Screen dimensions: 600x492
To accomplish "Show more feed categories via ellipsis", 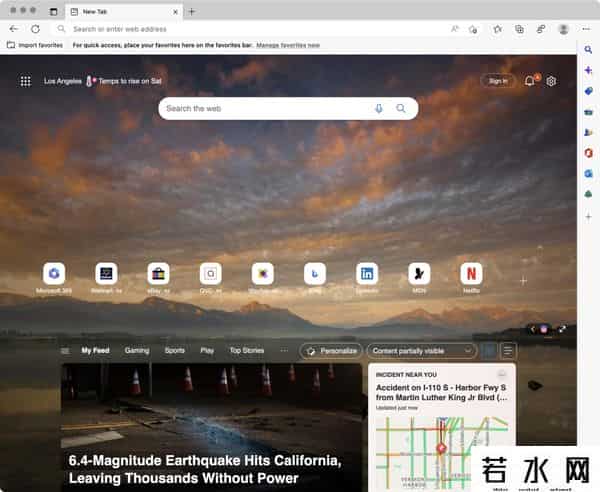I will [x=284, y=350].
